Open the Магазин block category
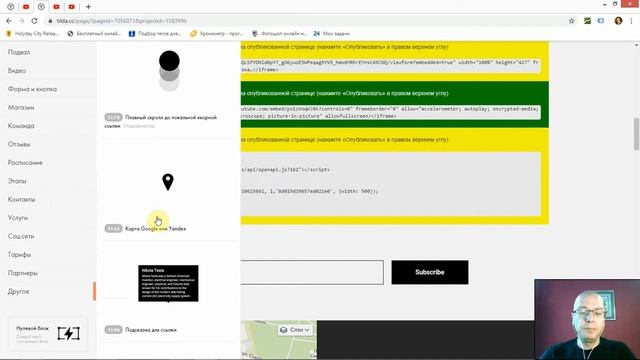 pos(21,107)
